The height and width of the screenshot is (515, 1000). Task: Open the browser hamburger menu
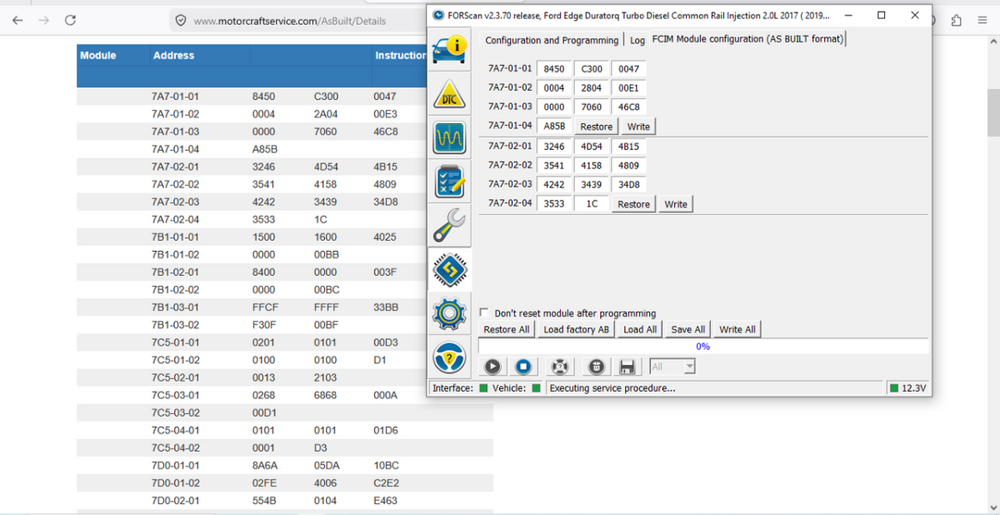(x=982, y=20)
